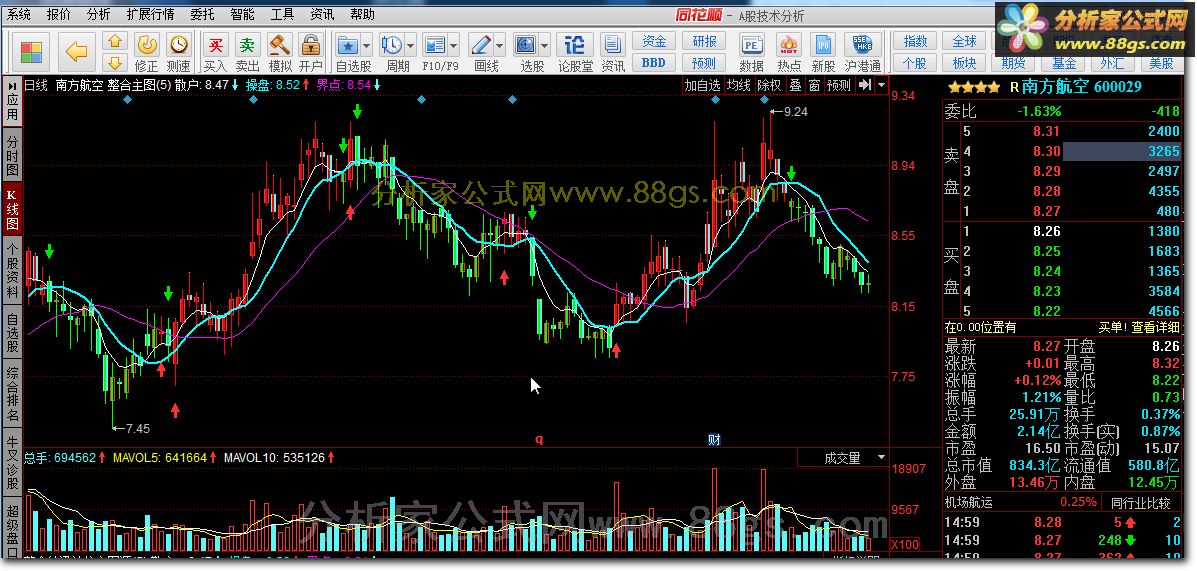Expand the 选股 dropdown arrow
1197x571 pixels.
click(x=544, y=44)
